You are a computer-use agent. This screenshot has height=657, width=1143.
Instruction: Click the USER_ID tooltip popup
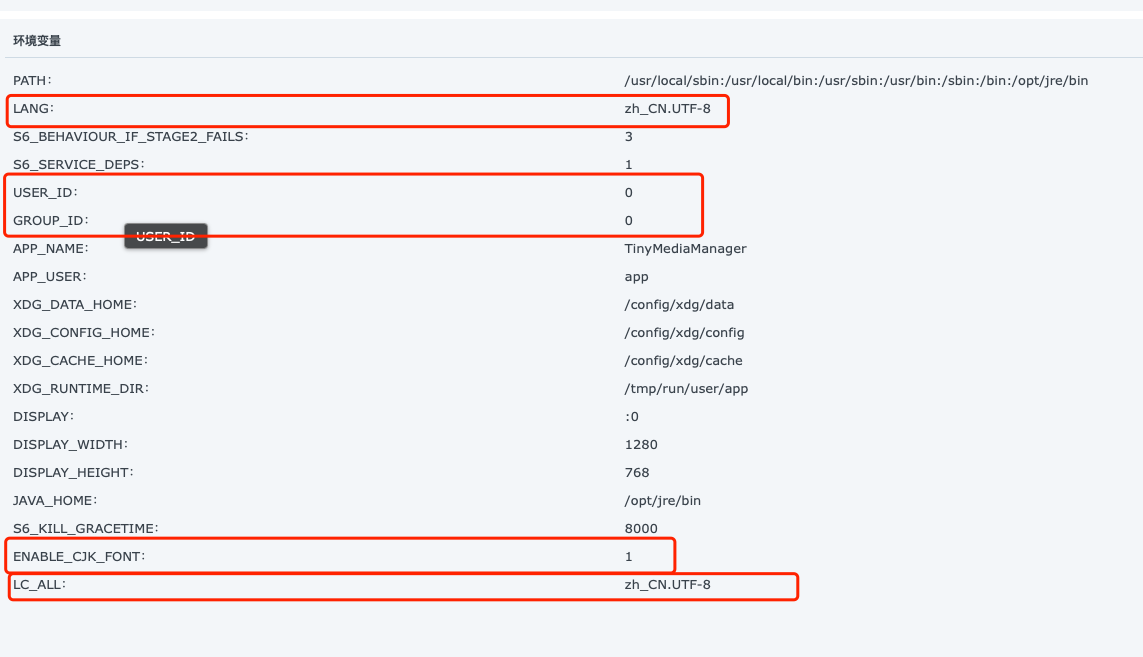(x=166, y=236)
